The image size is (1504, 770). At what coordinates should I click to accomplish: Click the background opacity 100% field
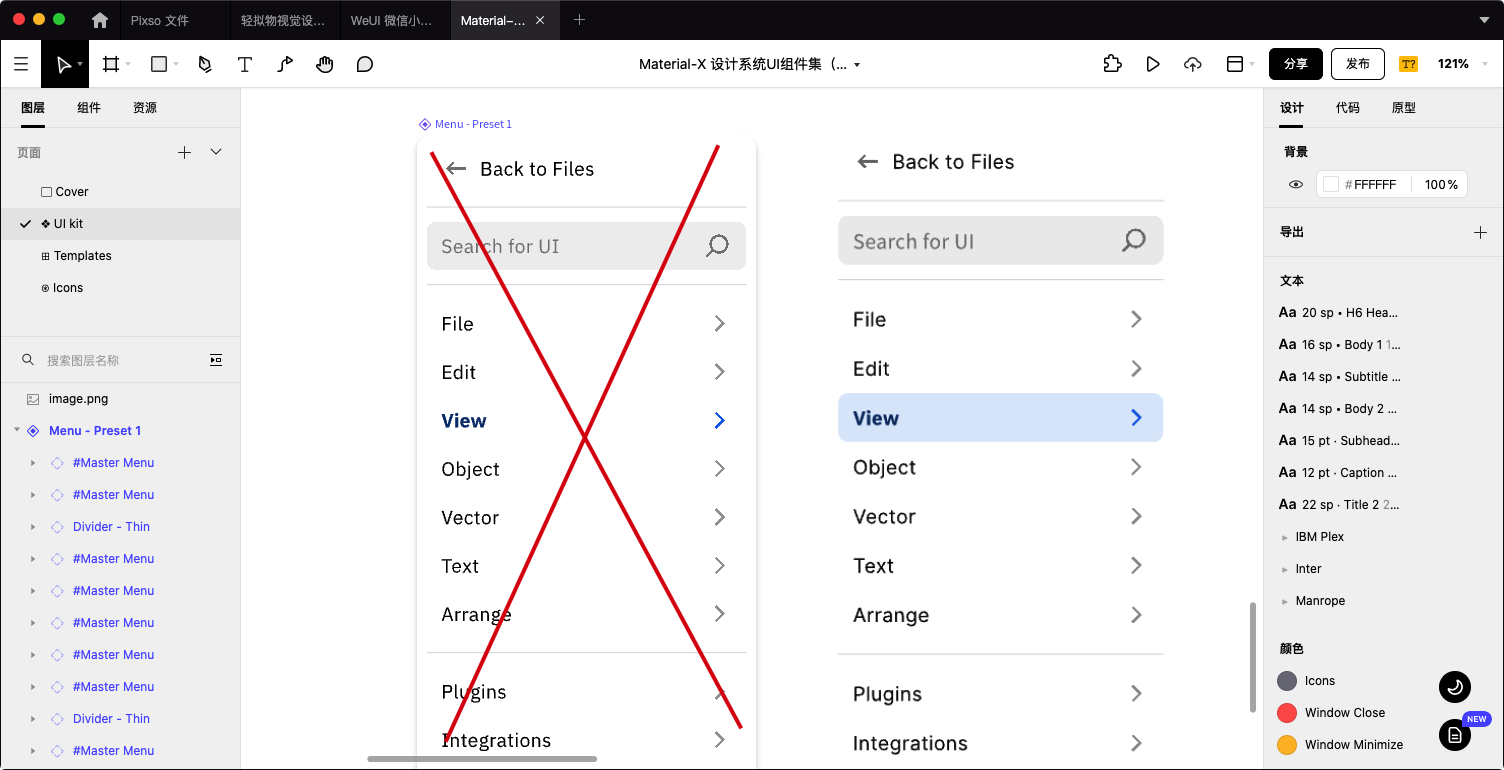(x=1441, y=184)
